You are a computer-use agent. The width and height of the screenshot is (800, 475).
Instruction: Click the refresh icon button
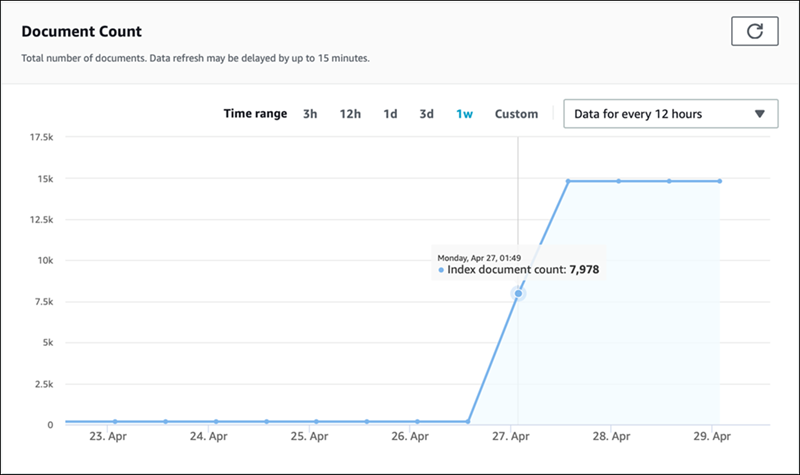(755, 32)
